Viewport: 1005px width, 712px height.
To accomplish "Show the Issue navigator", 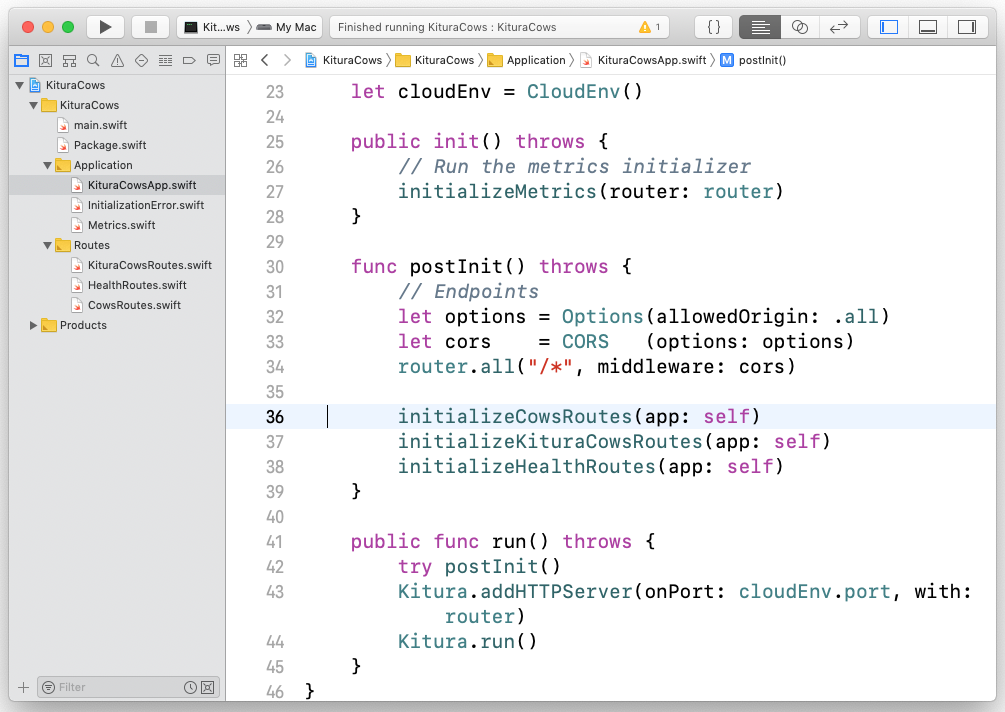I will click(117, 60).
